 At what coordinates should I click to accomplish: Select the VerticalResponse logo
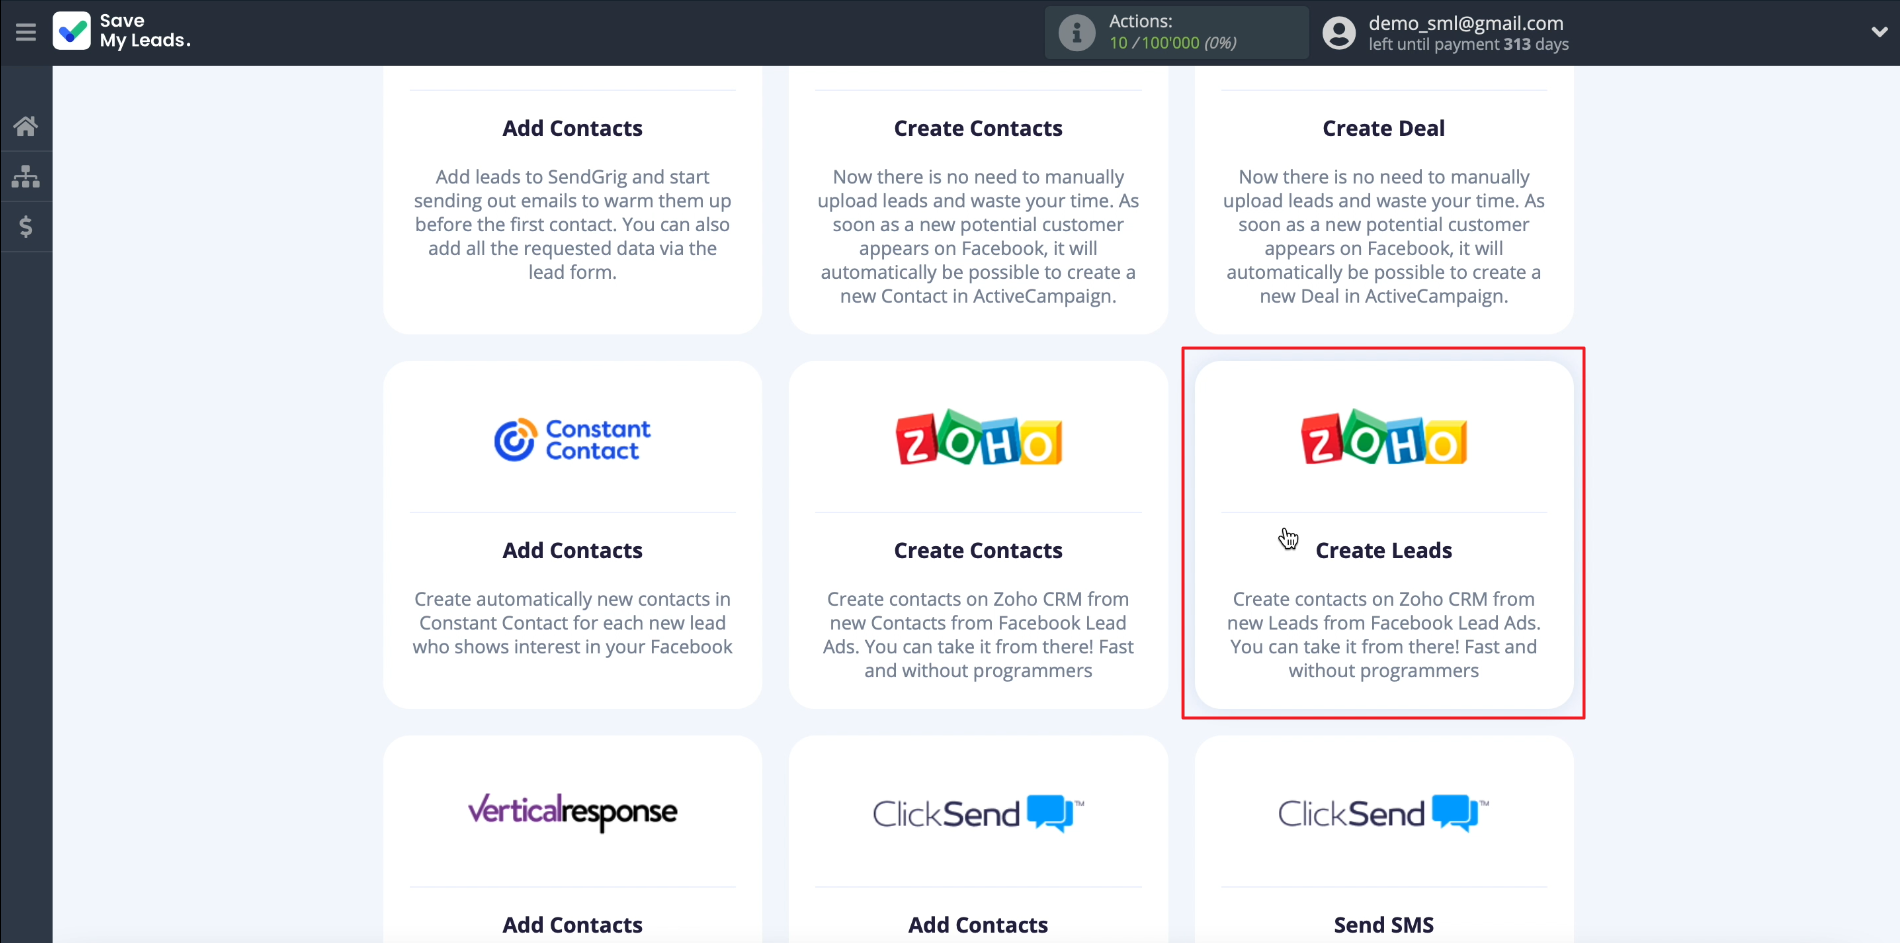click(x=572, y=812)
